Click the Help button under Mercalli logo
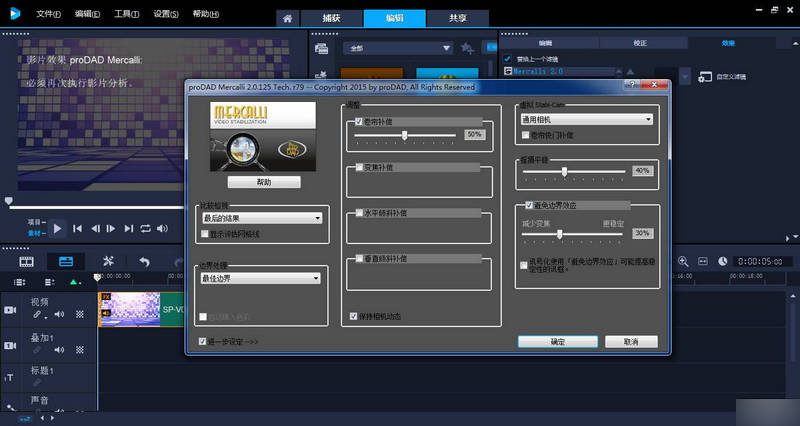 (264, 182)
